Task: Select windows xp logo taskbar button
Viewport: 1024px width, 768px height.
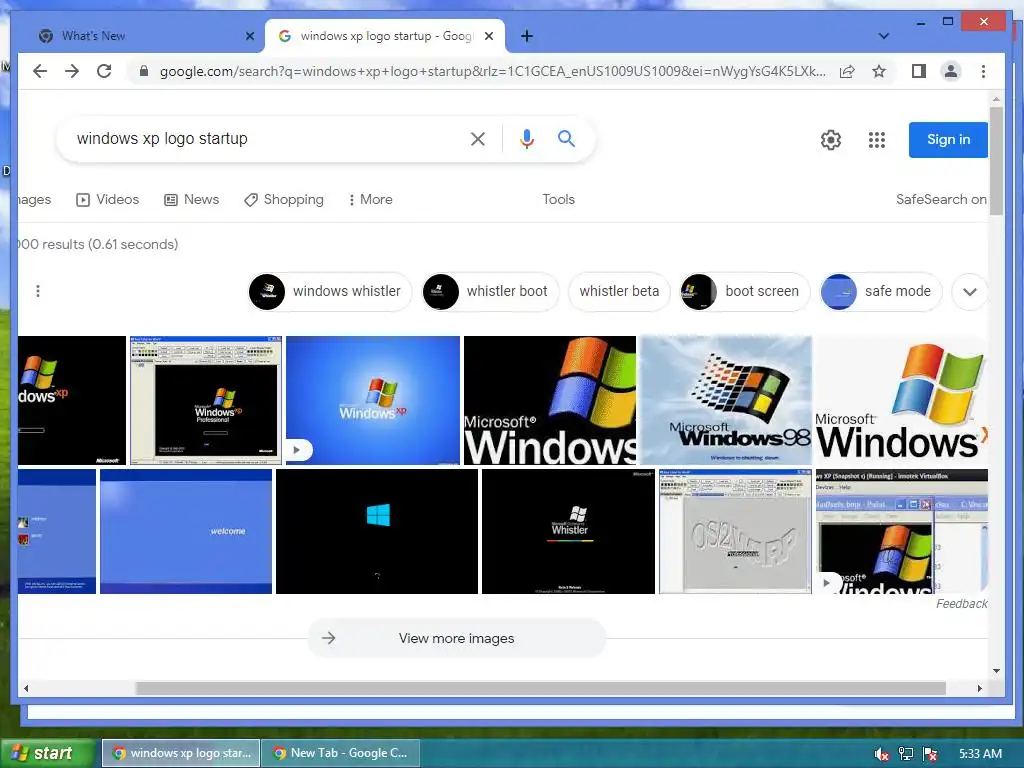Action: [x=181, y=753]
